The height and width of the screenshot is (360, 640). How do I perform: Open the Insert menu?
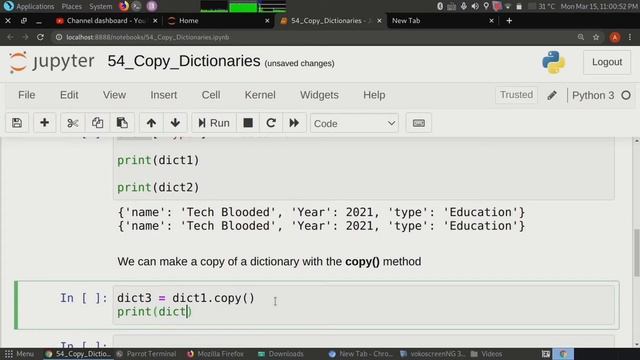163,95
